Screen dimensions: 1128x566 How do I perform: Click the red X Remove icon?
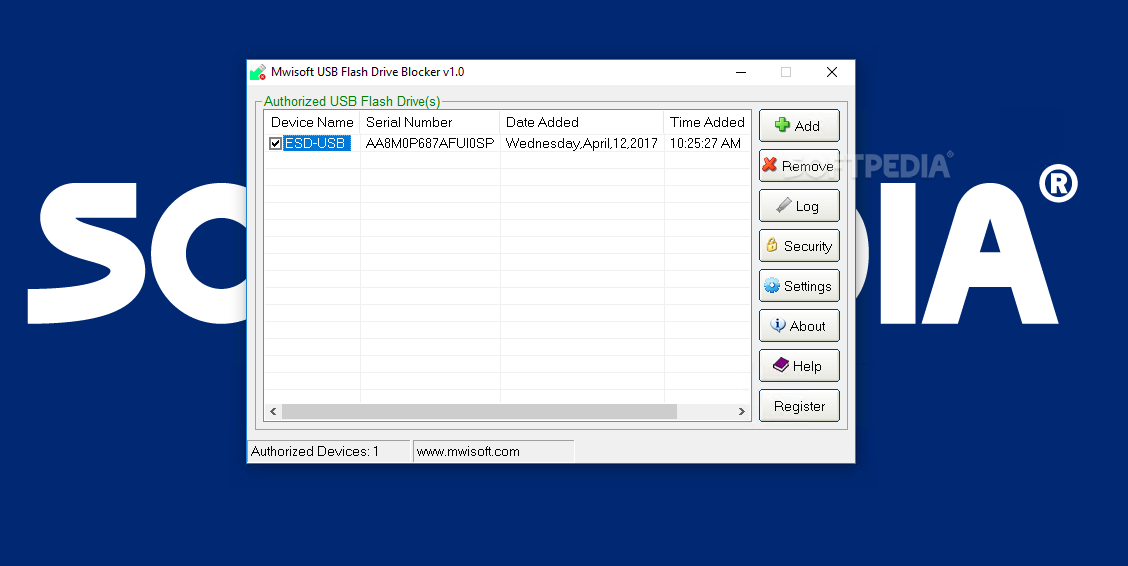(x=770, y=165)
